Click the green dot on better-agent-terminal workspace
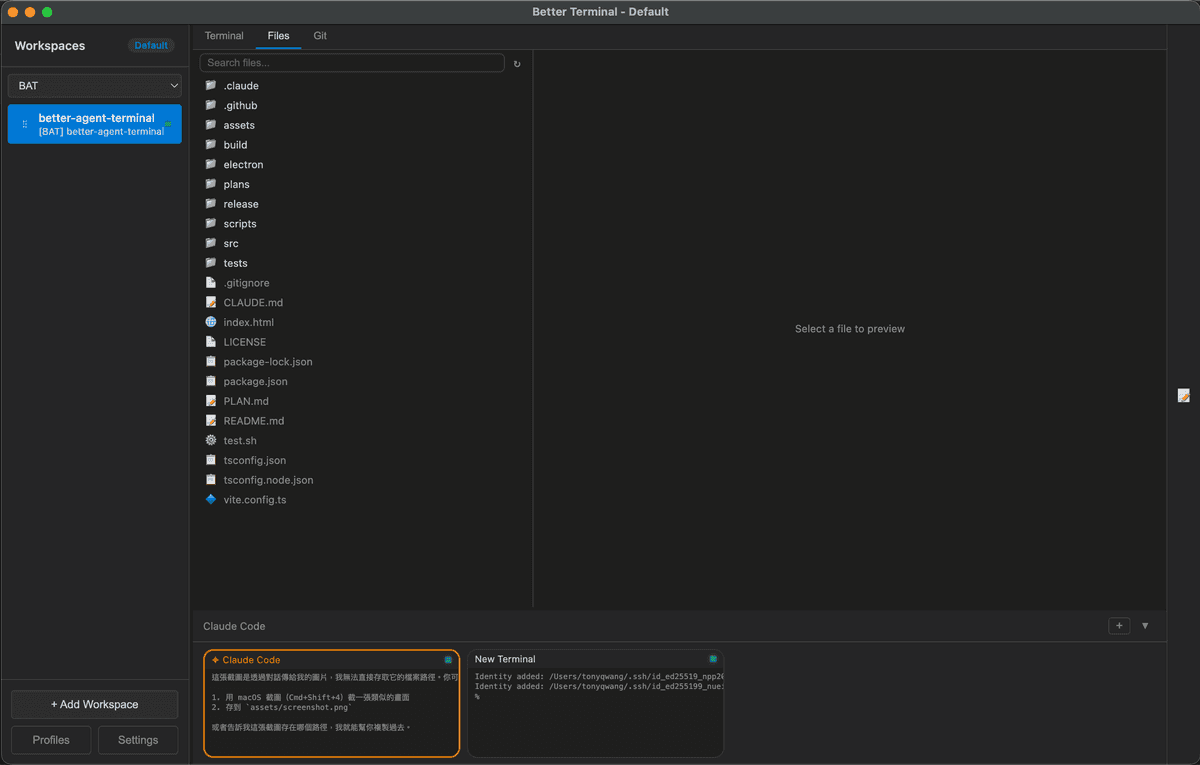Screen dimensions: 1200x765 tap(168, 124)
